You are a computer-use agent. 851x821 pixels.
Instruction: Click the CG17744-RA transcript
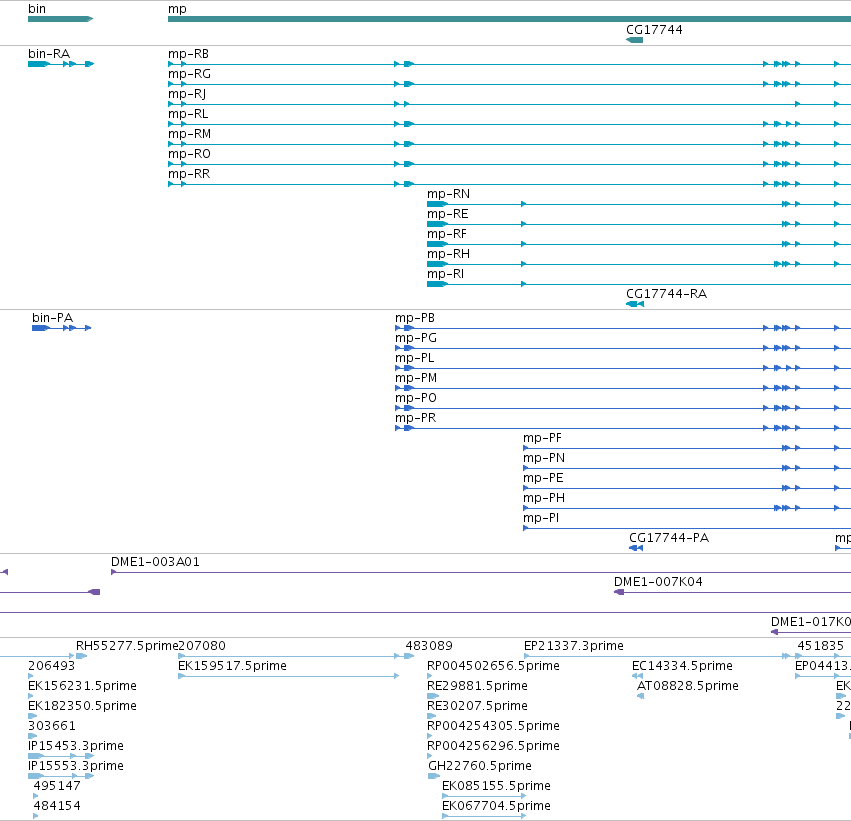pos(635,304)
